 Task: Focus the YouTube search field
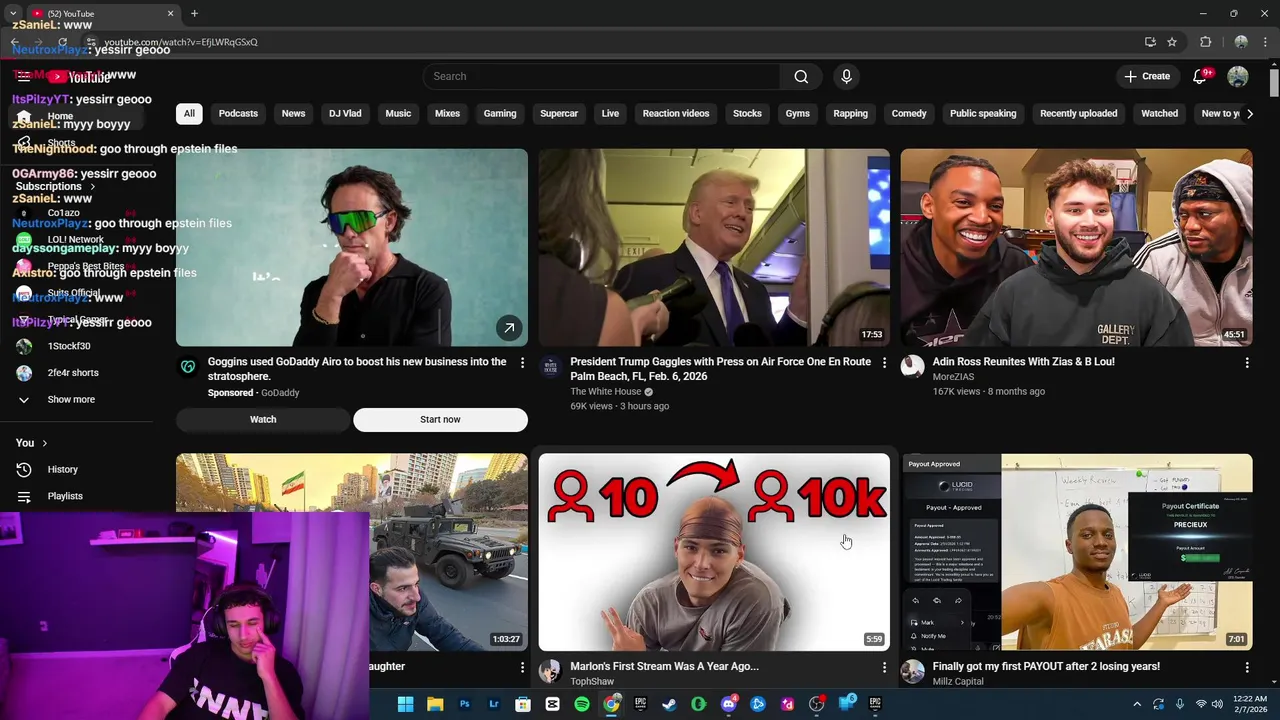[602, 76]
